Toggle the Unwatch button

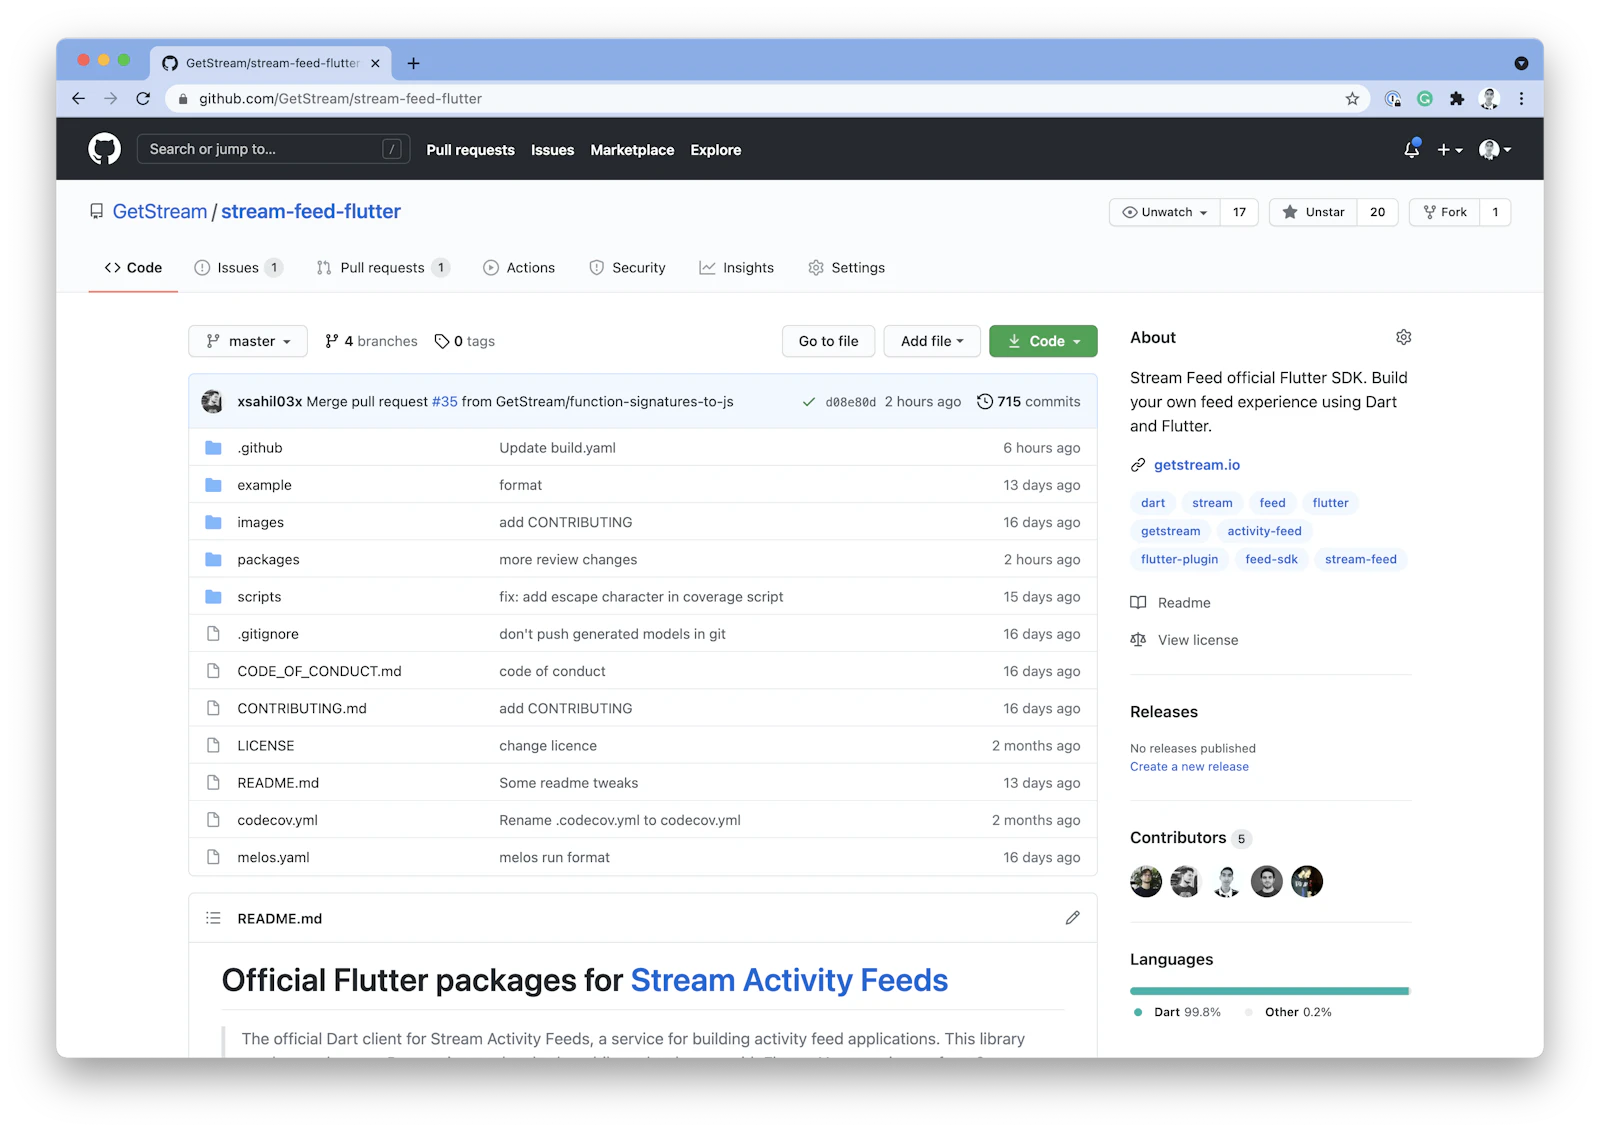pos(1165,212)
